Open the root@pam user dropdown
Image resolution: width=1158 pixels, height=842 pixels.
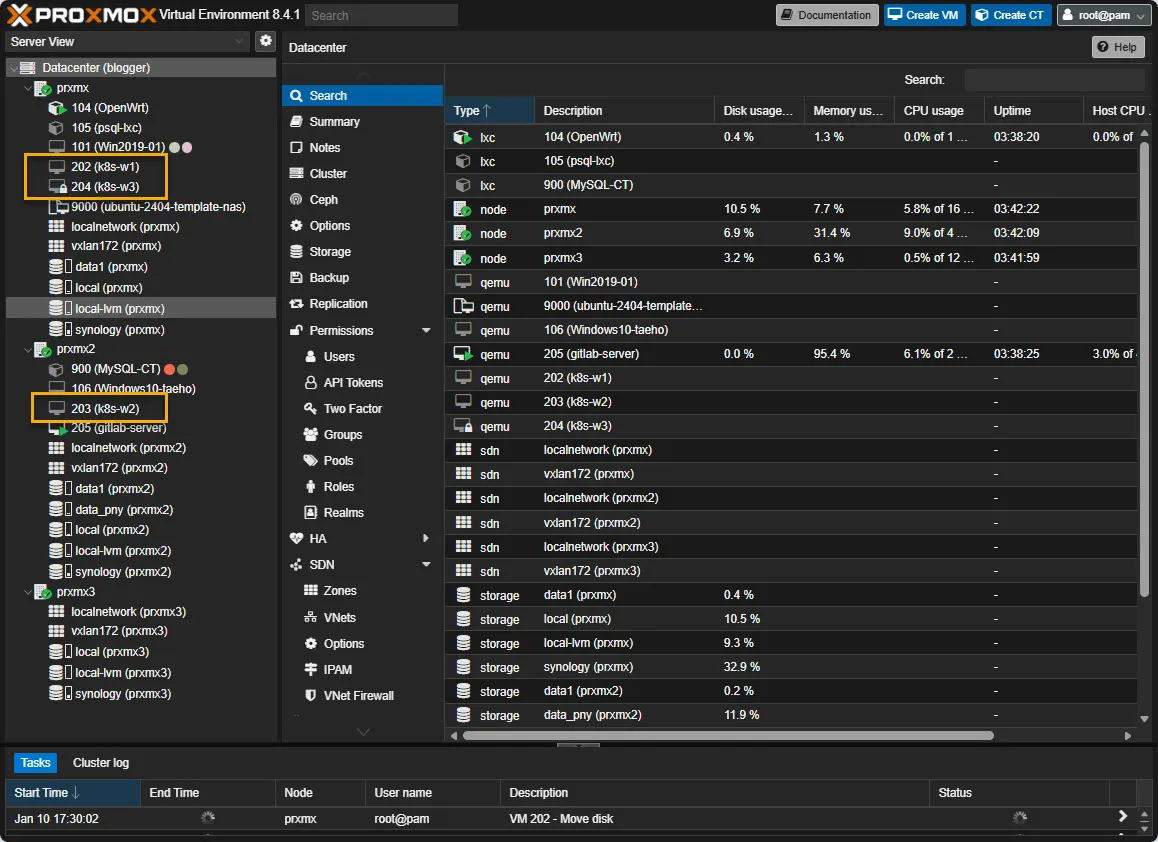pyautogui.click(x=1103, y=15)
